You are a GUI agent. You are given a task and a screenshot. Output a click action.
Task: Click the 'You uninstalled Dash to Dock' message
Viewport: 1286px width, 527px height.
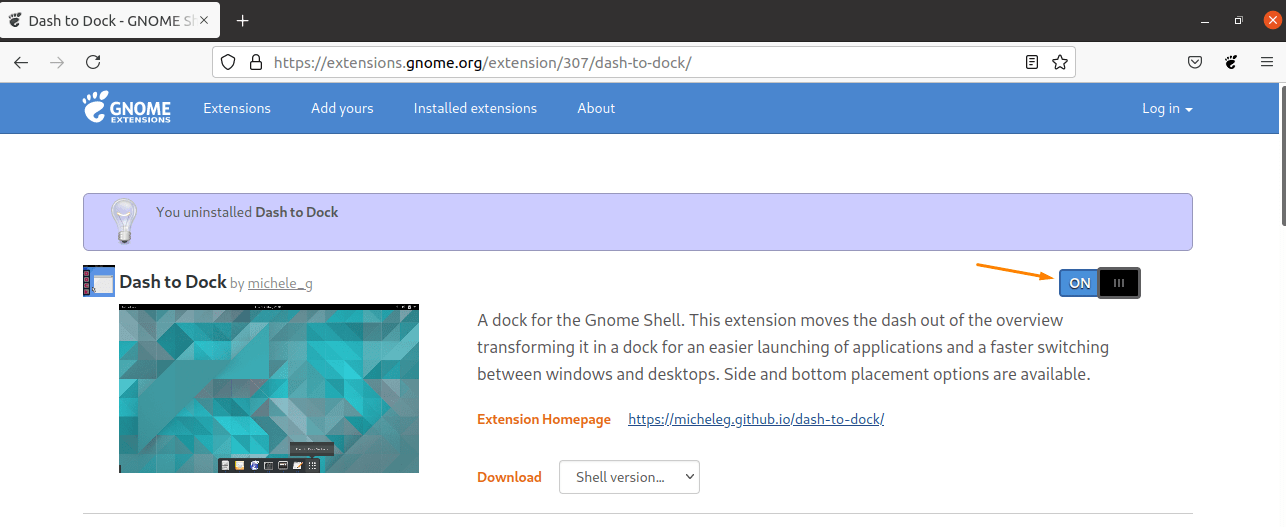247,212
